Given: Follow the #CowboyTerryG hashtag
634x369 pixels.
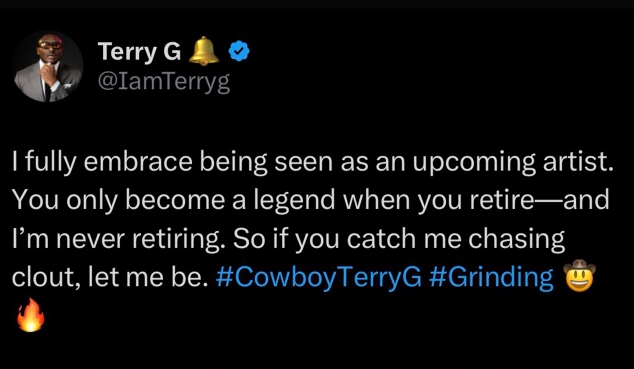Looking at the screenshot, I should click(319, 278).
